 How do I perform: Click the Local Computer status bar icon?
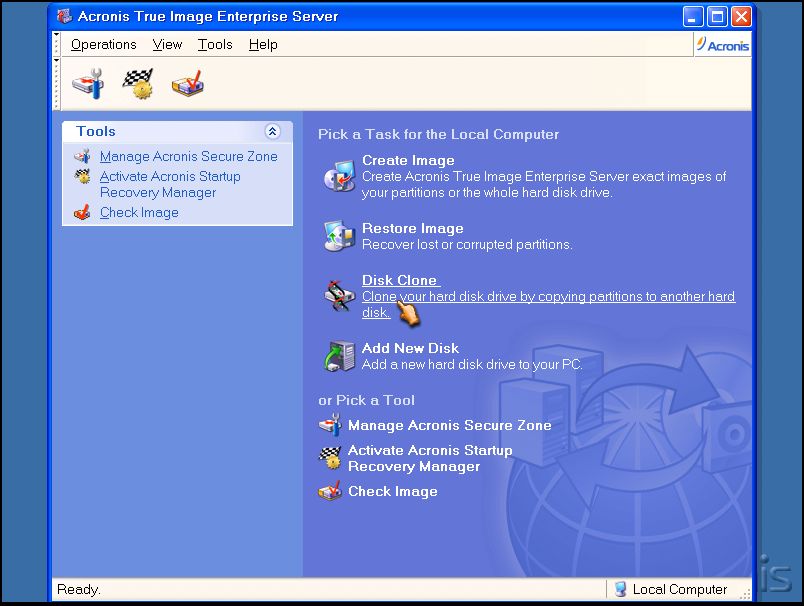tap(620, 589)
